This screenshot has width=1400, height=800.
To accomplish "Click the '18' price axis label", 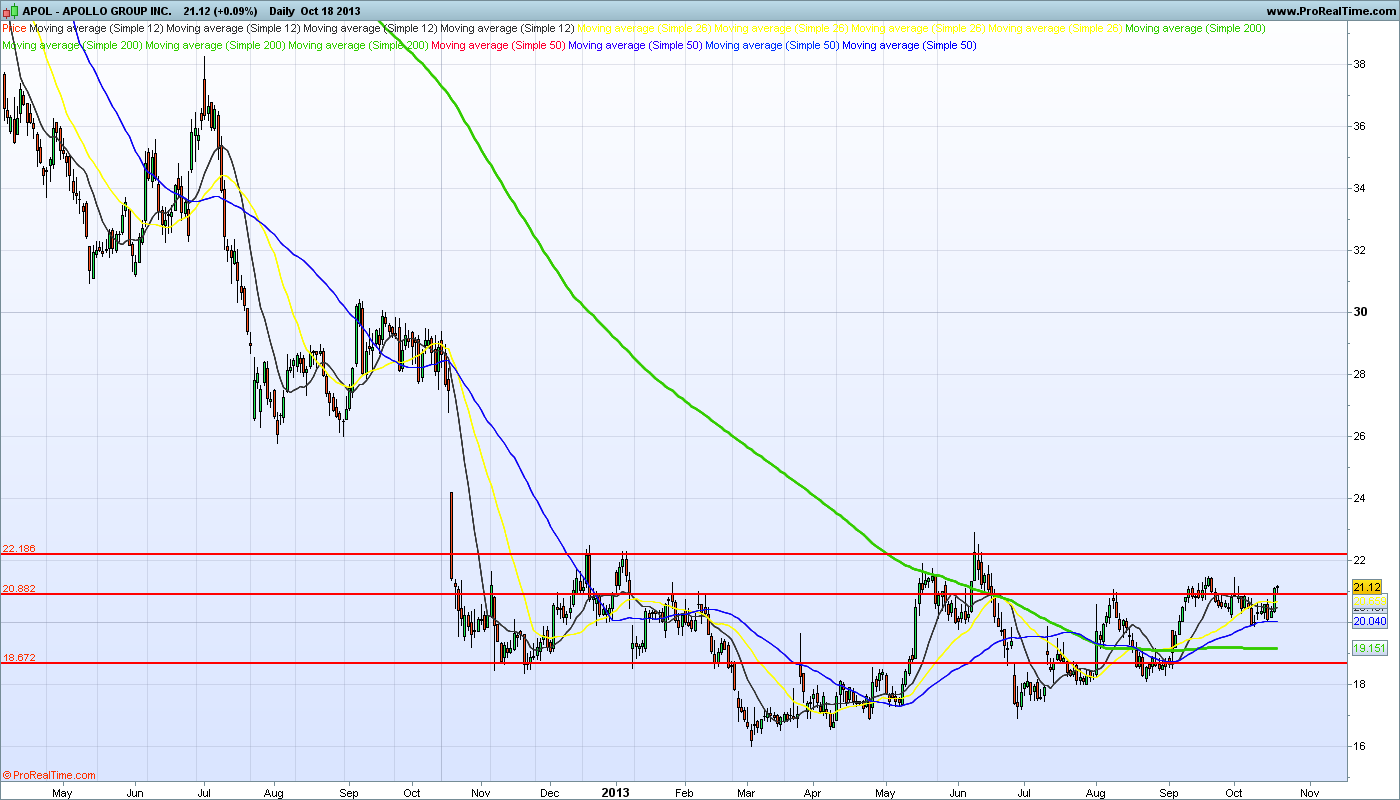I will (1359, 684).
